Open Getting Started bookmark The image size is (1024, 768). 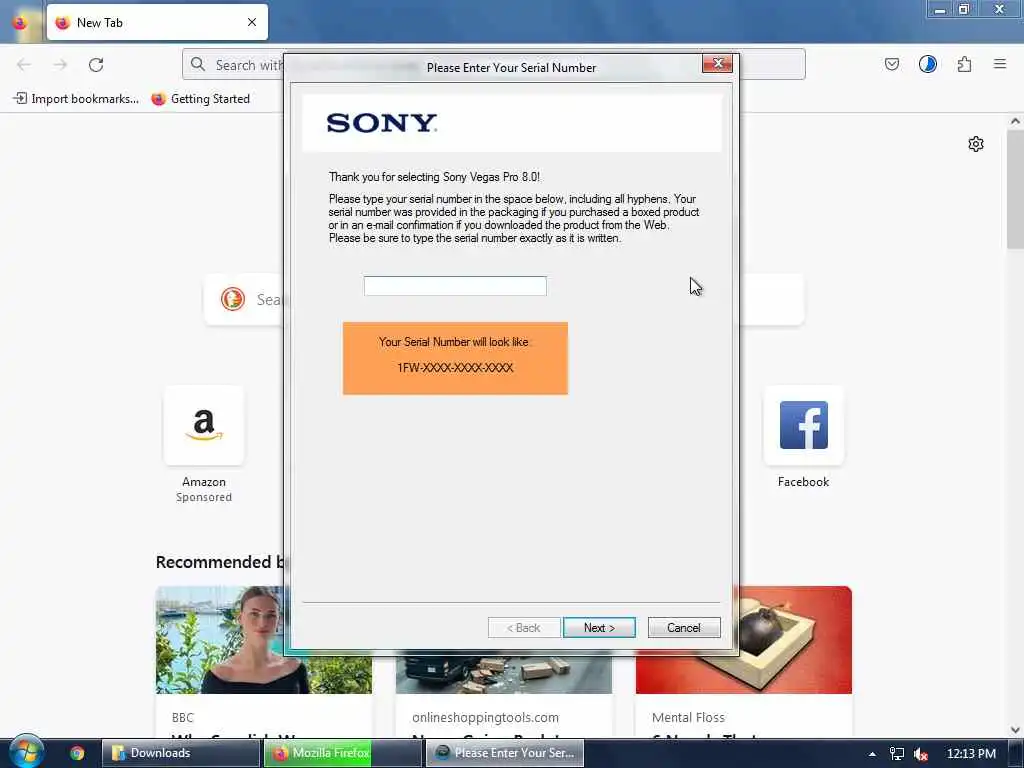(201, 99)
